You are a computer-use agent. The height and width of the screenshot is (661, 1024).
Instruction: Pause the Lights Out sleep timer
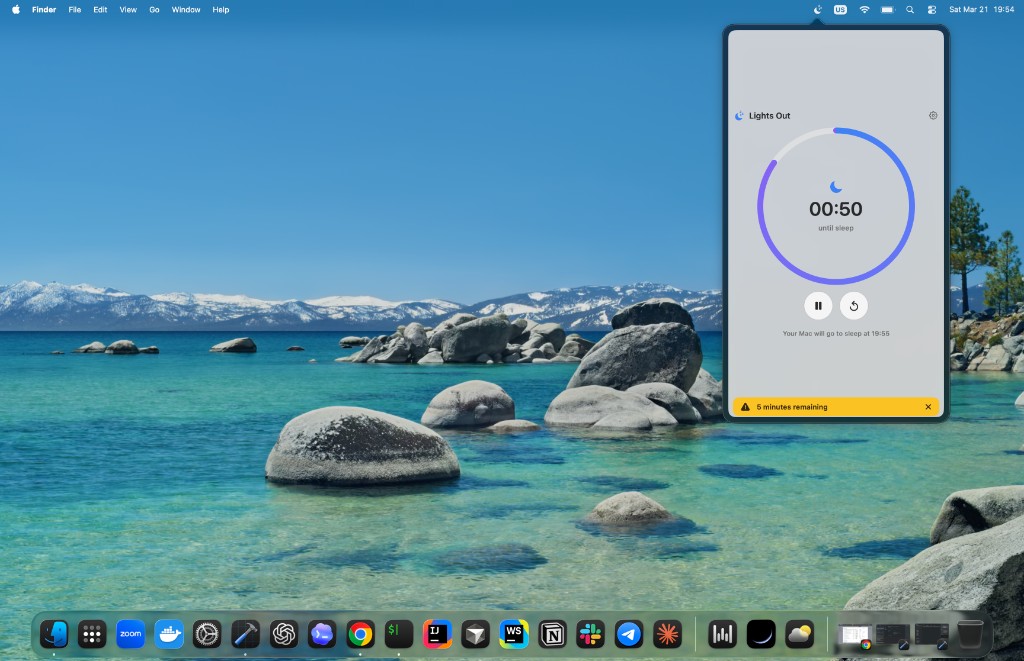tap(818, 306)
